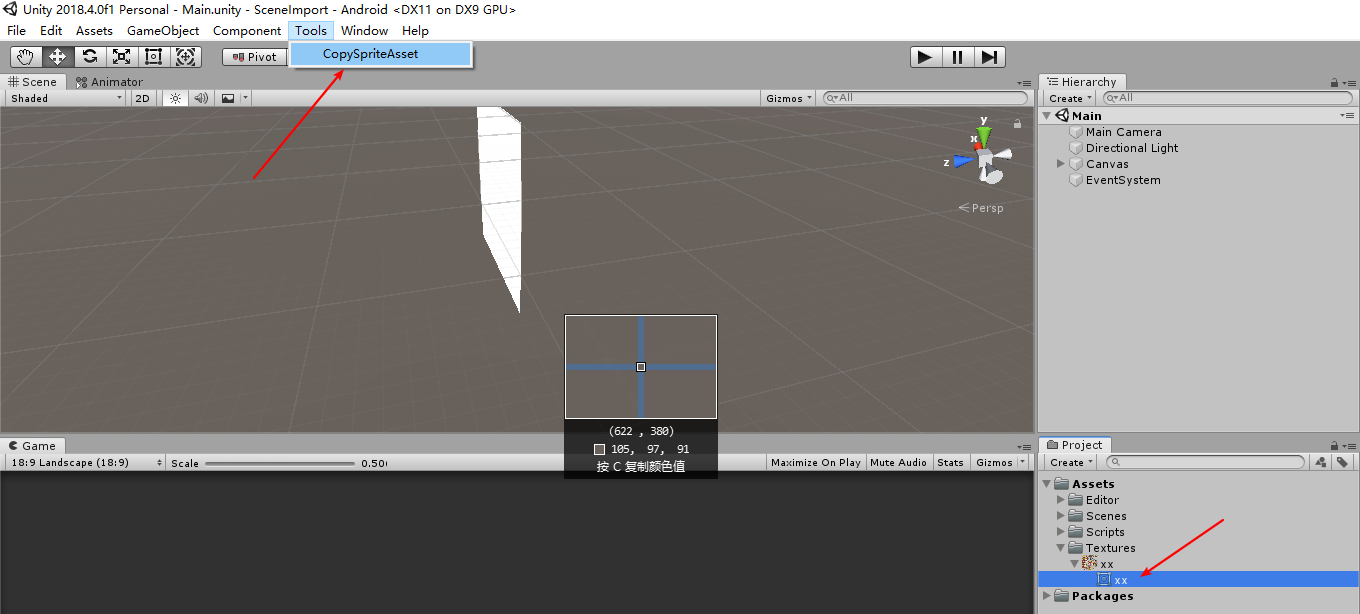Open the Tools menu
The image size is (1360, 614).
310,30
